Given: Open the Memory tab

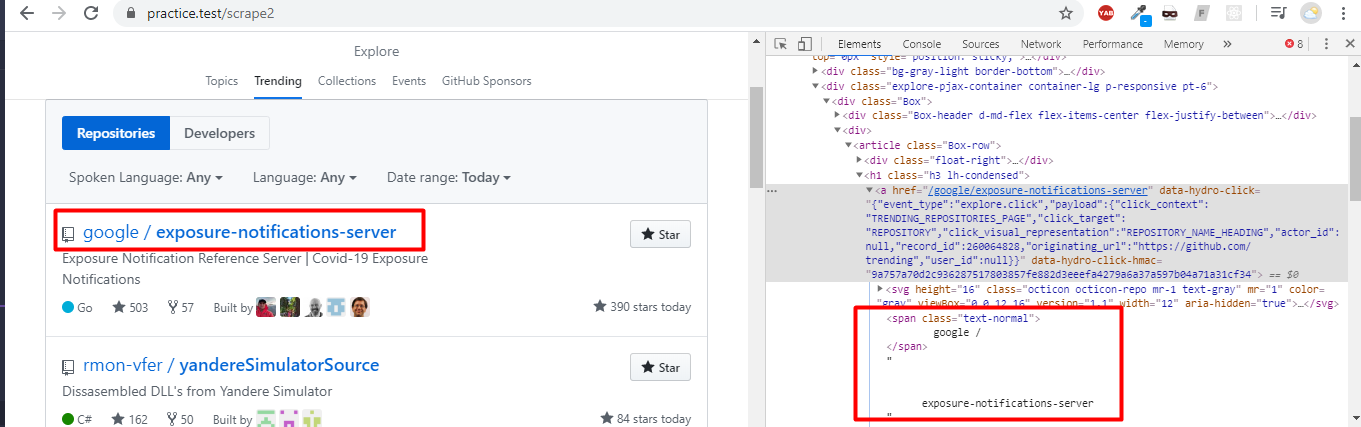Looking at the screenshot, I should coord(1183,44).
